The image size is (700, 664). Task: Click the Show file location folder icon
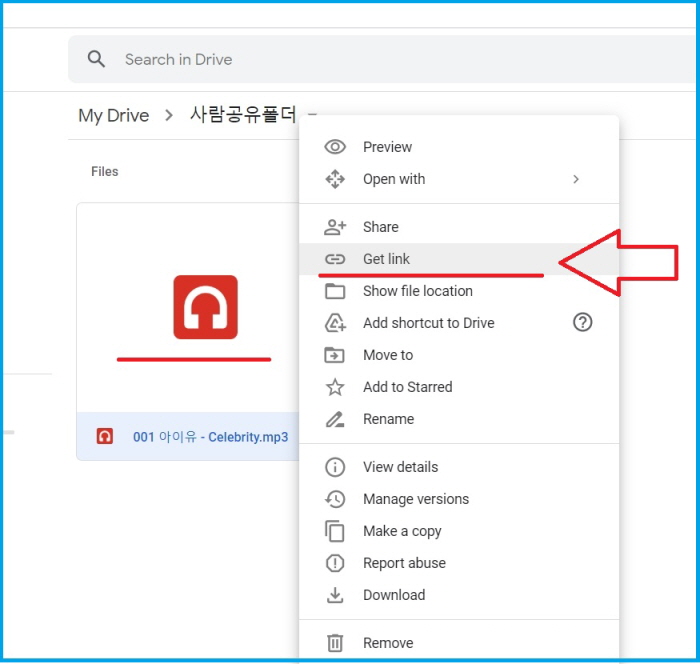[x=335, y=291]
